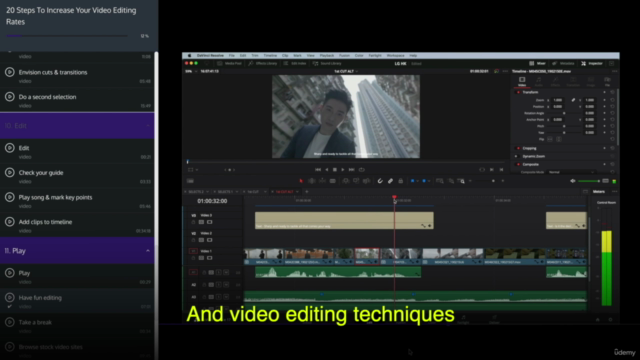Click the Rotation Angle slider
This screenshot has height=360, width=640.
point(564,113)
